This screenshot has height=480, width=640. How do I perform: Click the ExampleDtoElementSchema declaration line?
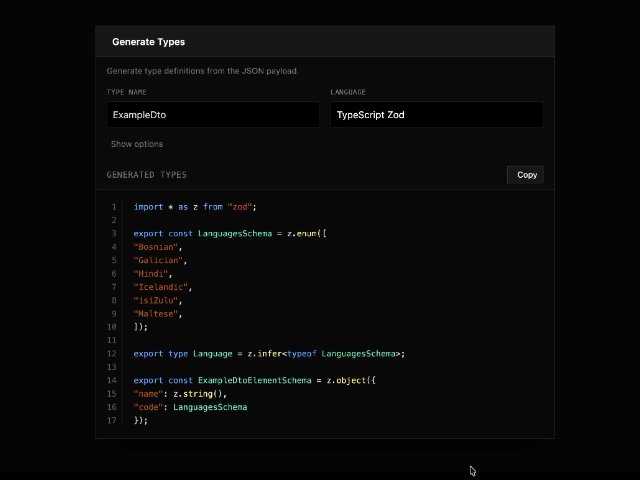(x=260, y=380)
